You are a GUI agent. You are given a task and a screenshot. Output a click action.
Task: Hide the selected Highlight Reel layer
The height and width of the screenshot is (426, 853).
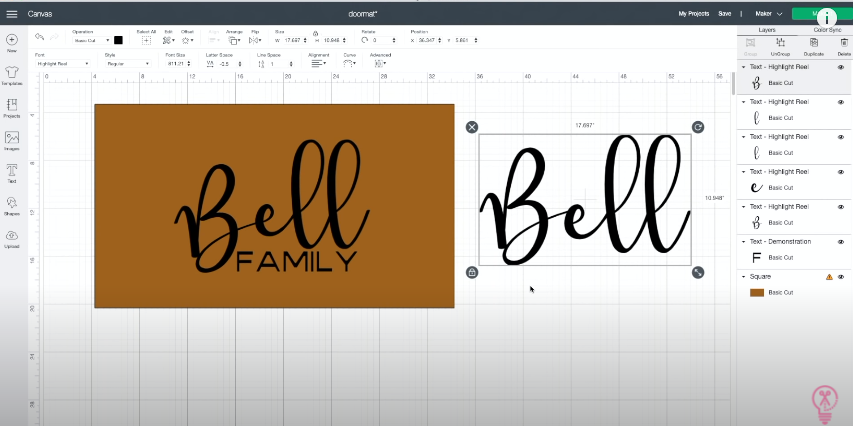tap(841, 67)
